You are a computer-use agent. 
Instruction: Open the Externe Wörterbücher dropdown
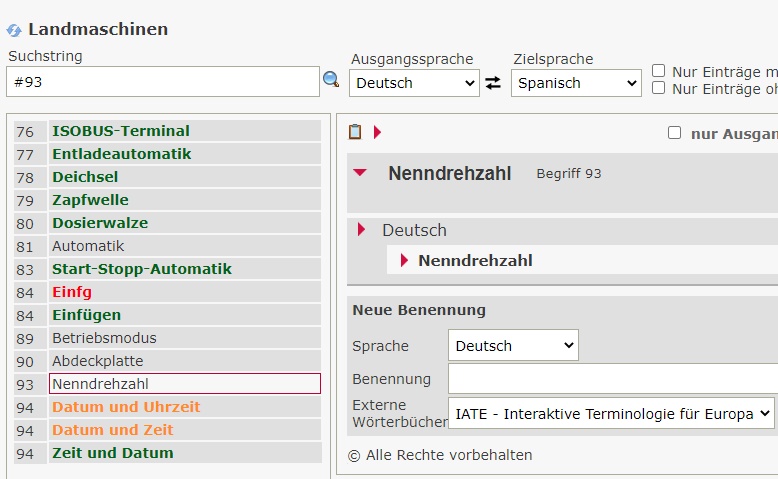tap(611, 413)
